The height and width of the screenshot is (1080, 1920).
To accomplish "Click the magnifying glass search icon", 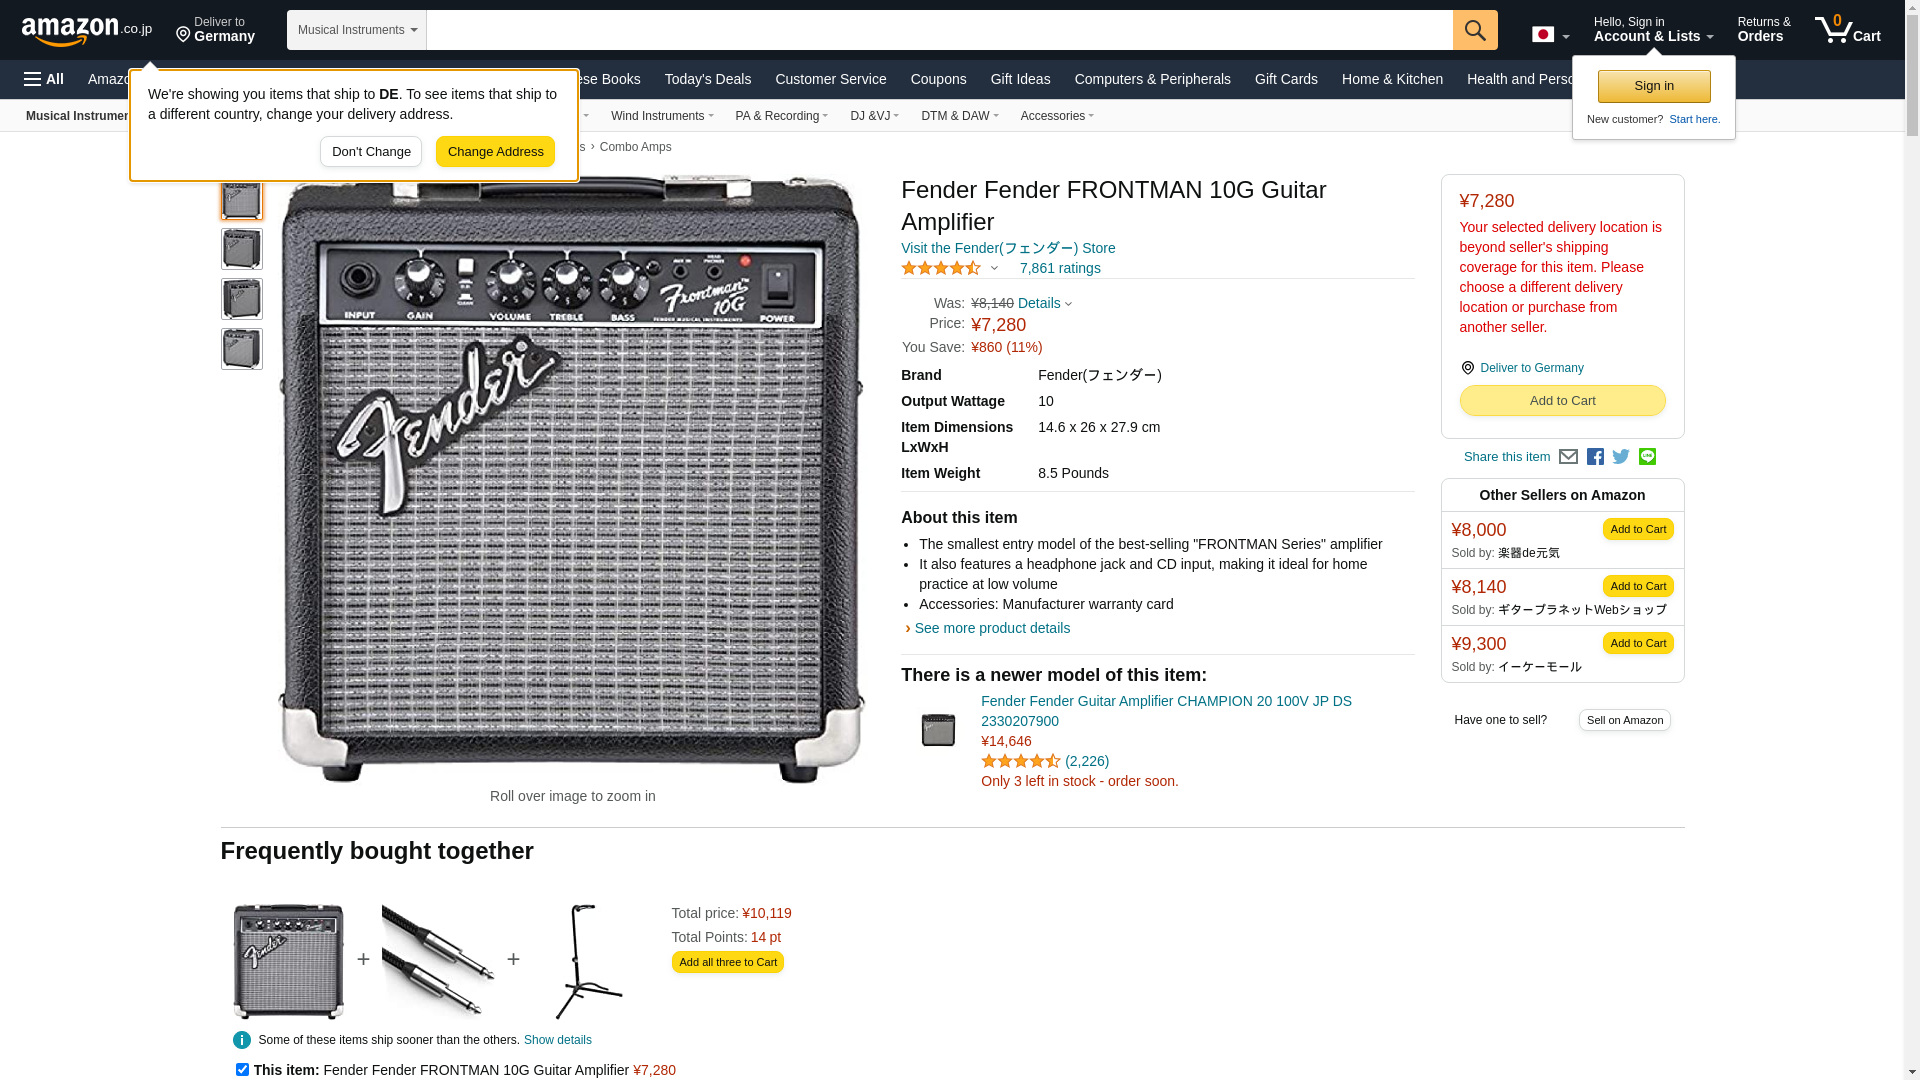I will (x=1475, y=30).
